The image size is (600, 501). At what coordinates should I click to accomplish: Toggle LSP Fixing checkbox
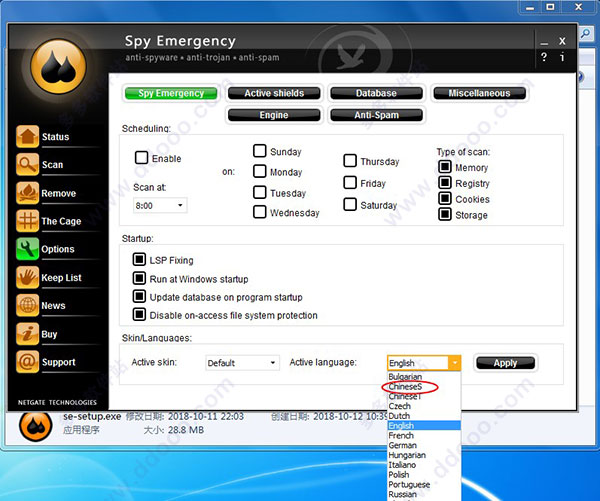pos(139,259)
